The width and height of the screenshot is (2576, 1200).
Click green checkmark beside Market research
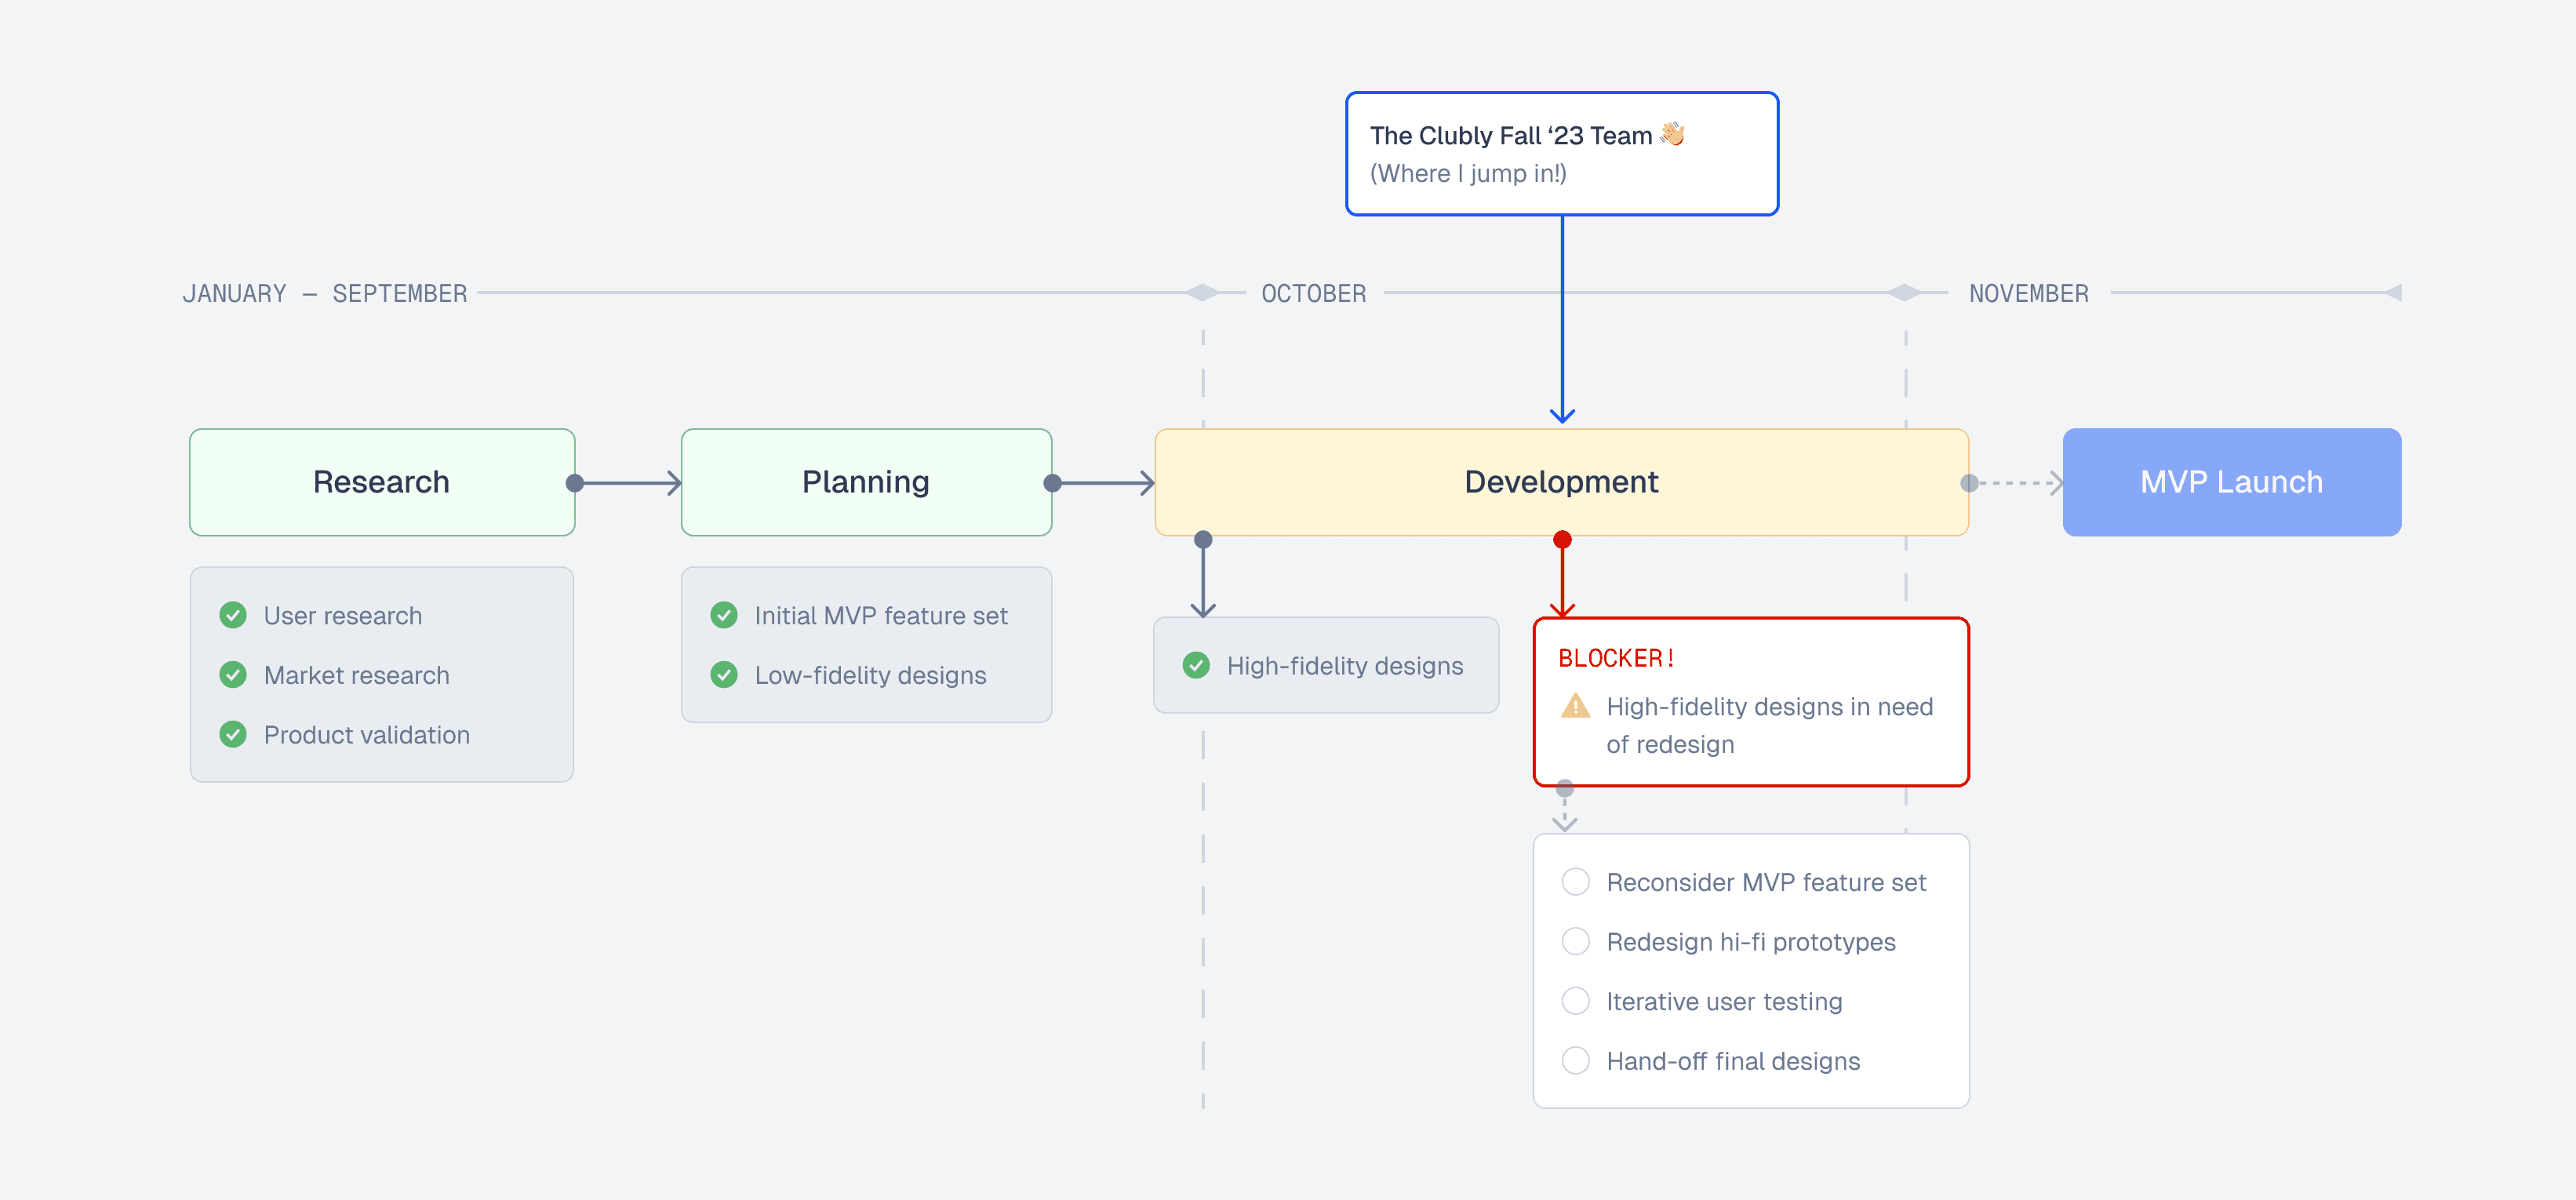click(233, 675)
